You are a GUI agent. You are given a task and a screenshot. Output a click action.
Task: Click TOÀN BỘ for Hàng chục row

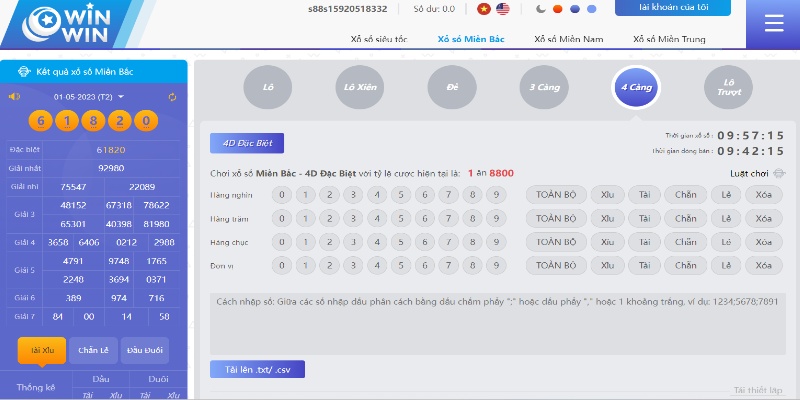[554, 242]
